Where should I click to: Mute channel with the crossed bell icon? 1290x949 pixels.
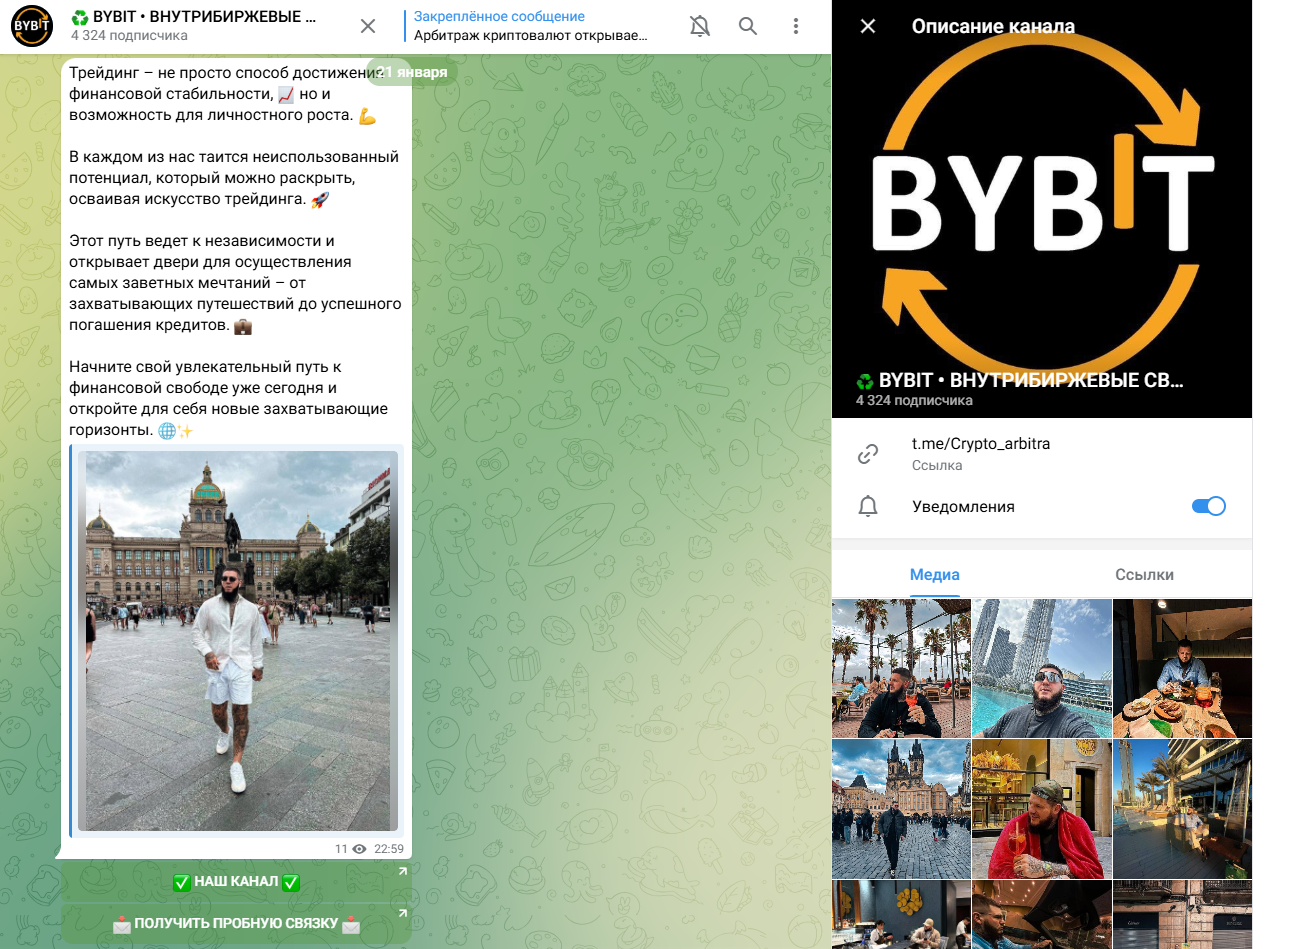(x=700, y=26)
